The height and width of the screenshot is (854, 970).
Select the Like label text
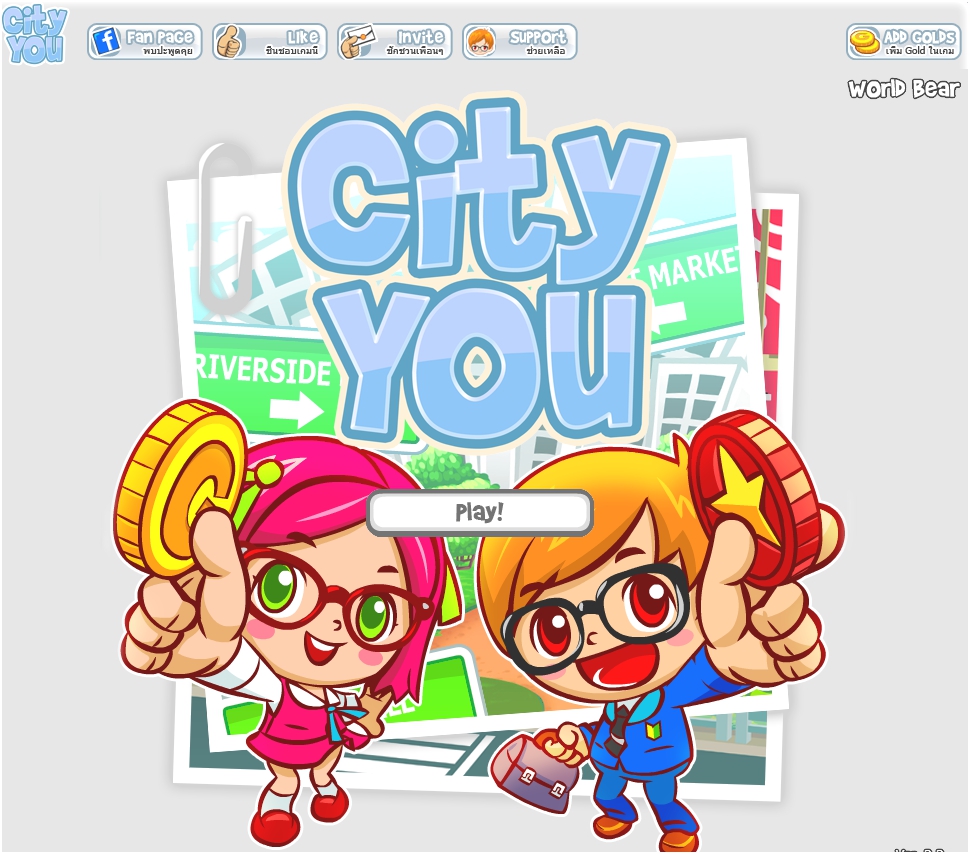pos(303,37)
